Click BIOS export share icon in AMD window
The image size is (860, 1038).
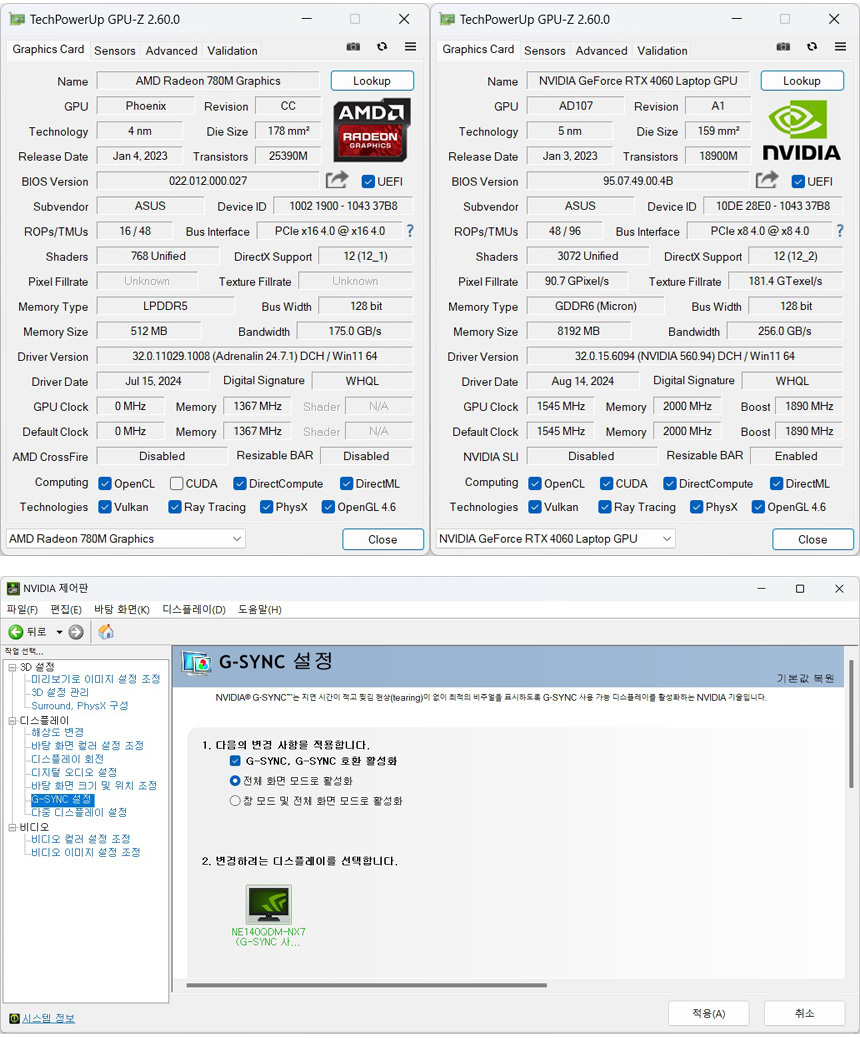click(x=337, y=179)
